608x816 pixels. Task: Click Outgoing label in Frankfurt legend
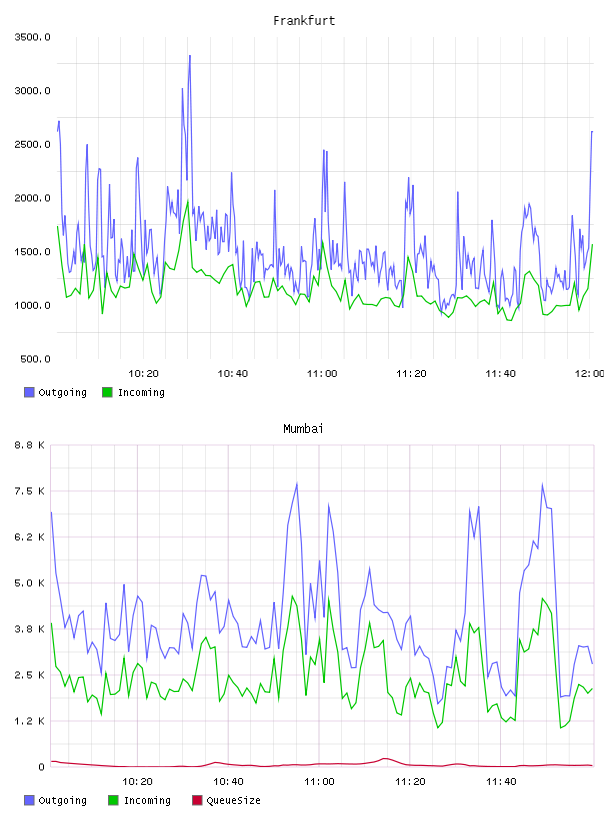pyautogui.click(x=62, y=392)
